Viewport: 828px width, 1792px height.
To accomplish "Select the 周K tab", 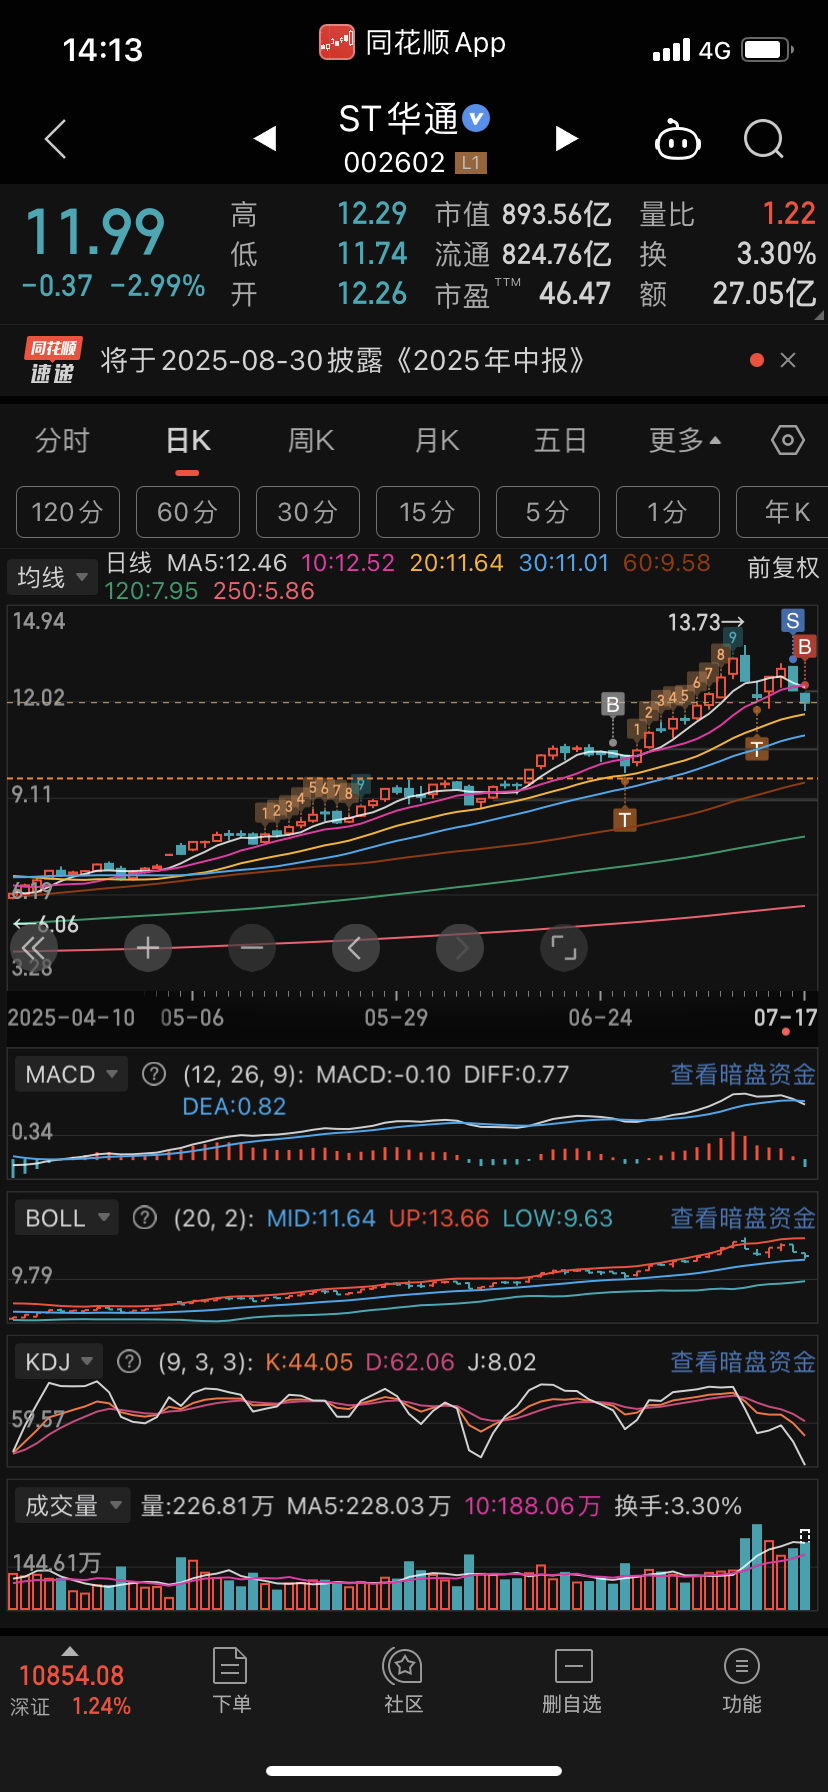I will 311,441.
